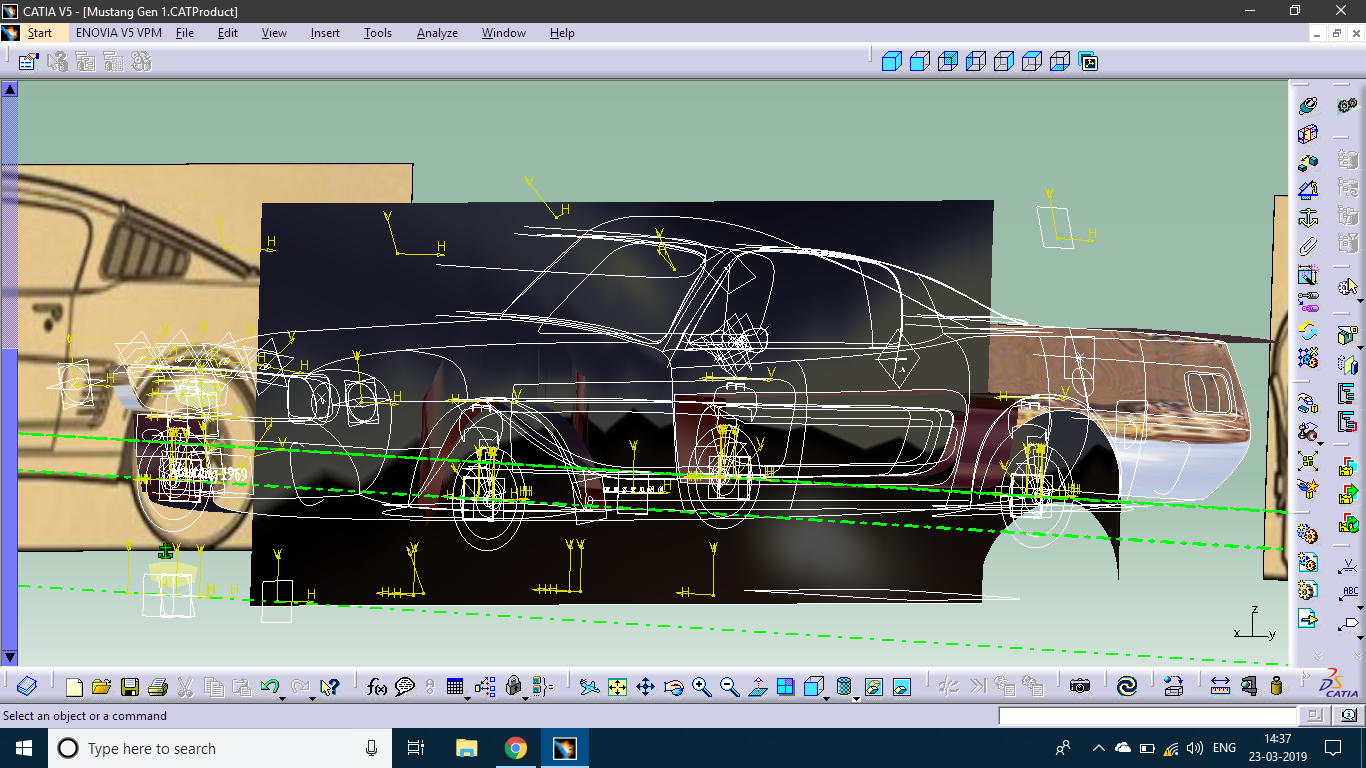Image resolution: width=1366 pixels, height=768 pixels.
Task: Click the first blue cube view icon in top toolbar
Action: [x=892, y=62]
